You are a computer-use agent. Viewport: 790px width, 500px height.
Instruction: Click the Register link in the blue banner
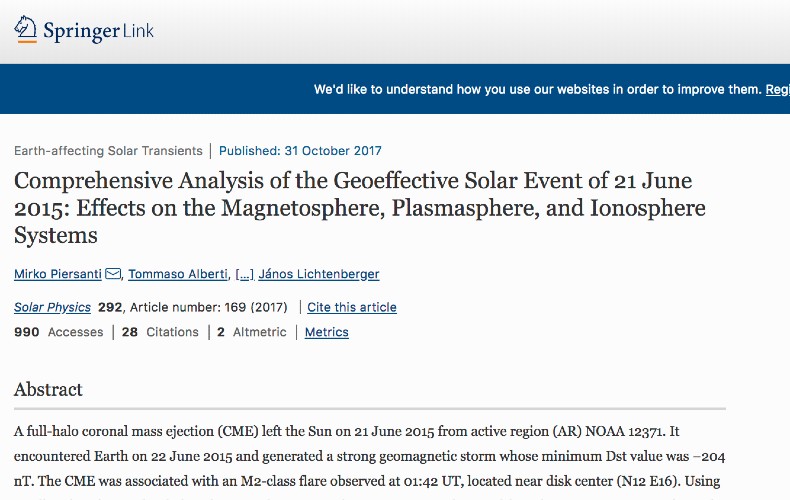tap(777, 89)
